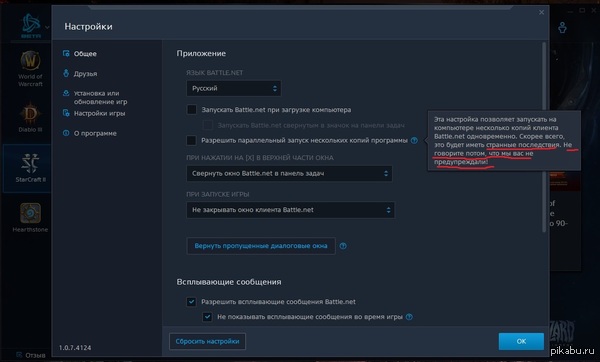Uncheck Не показывать всплывающие сообщения во время игры
The height and width of the screenshot is (362, 600).
tap(207, 317)
